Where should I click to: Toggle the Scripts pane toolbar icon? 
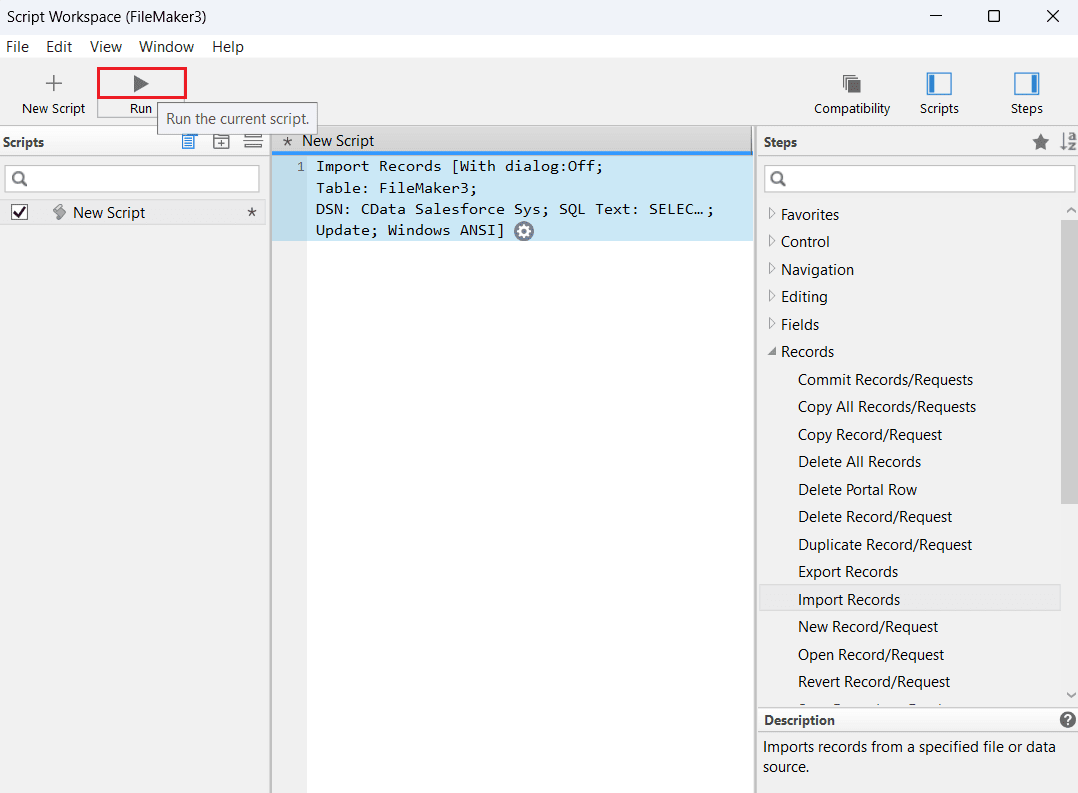[x=939, y=84]
